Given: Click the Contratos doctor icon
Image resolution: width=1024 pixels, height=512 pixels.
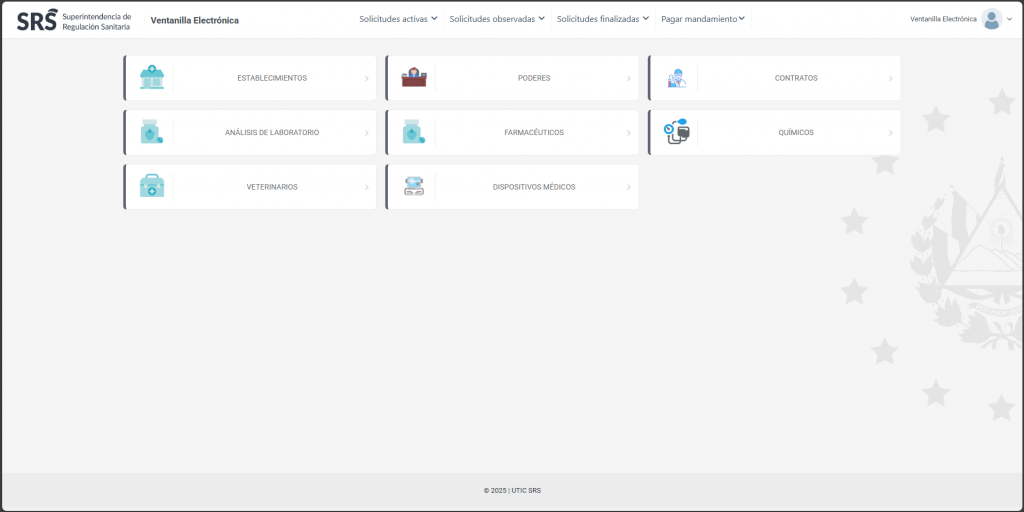Looking at the screenshot, I should tap(677, 78).
